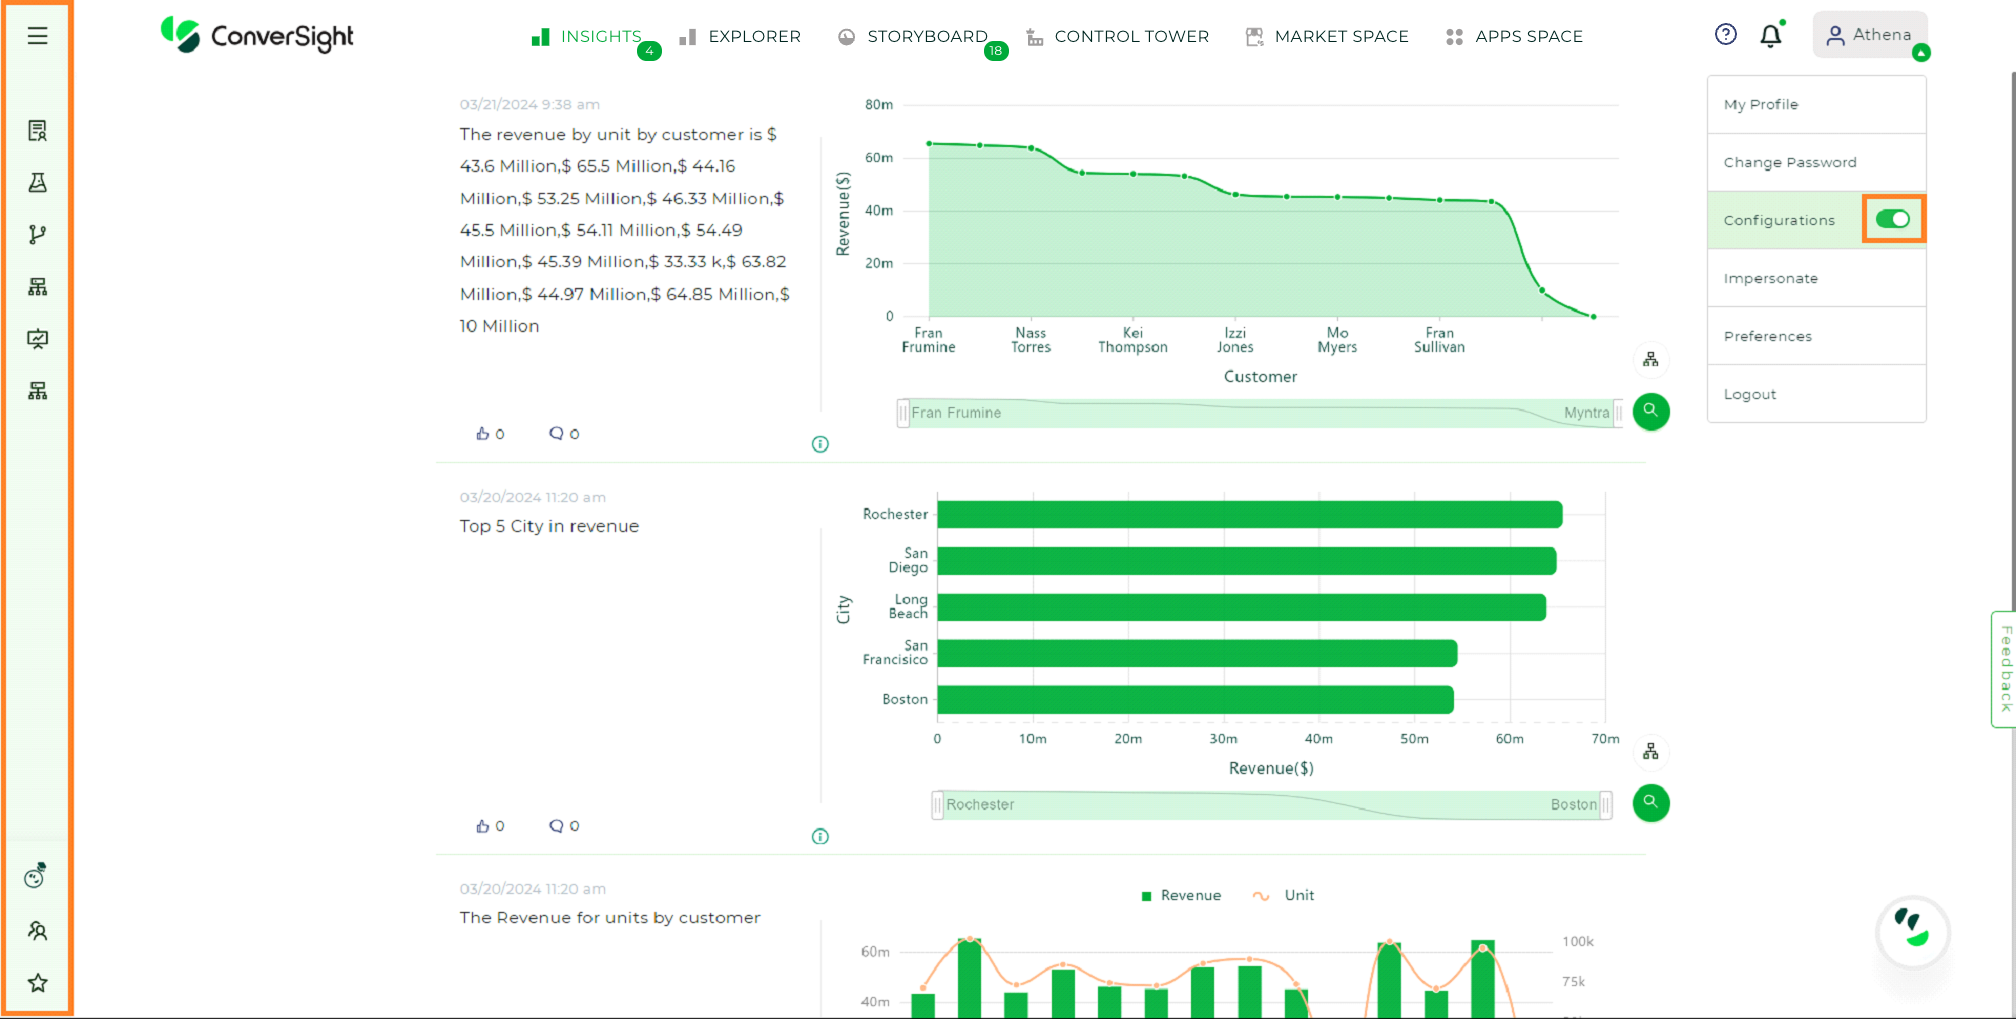Open the user search icon in sidebar
This screenshot has height=1019, width=2016.
coord(37,931)
